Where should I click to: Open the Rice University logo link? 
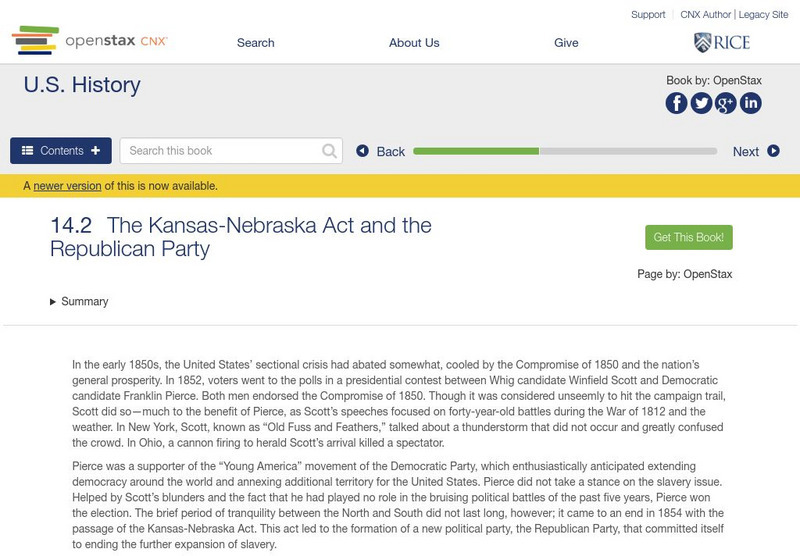click(x=721, y=42)
